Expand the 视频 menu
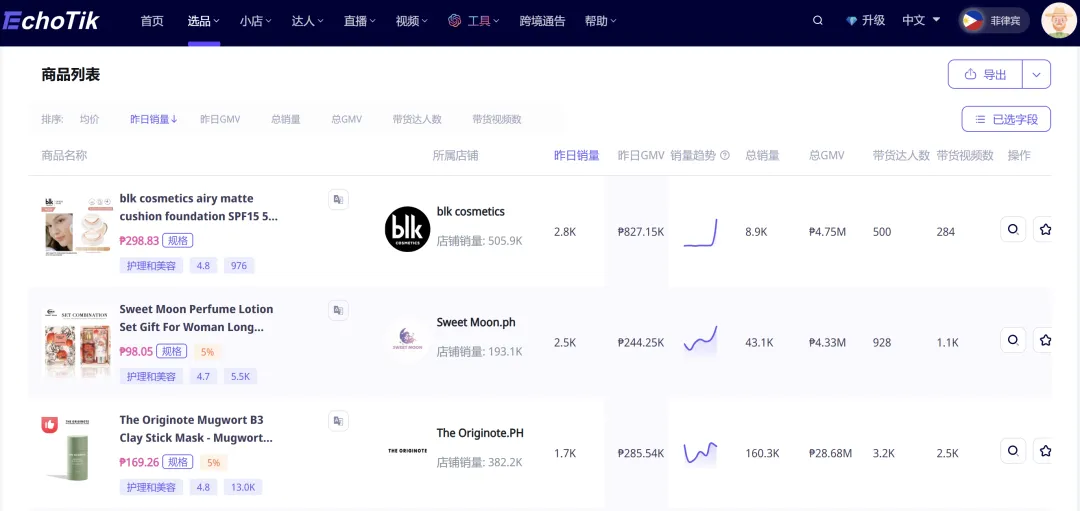The height and width of the screenshot is (511, 1080). pyautogui.click(x=411, y=21)
